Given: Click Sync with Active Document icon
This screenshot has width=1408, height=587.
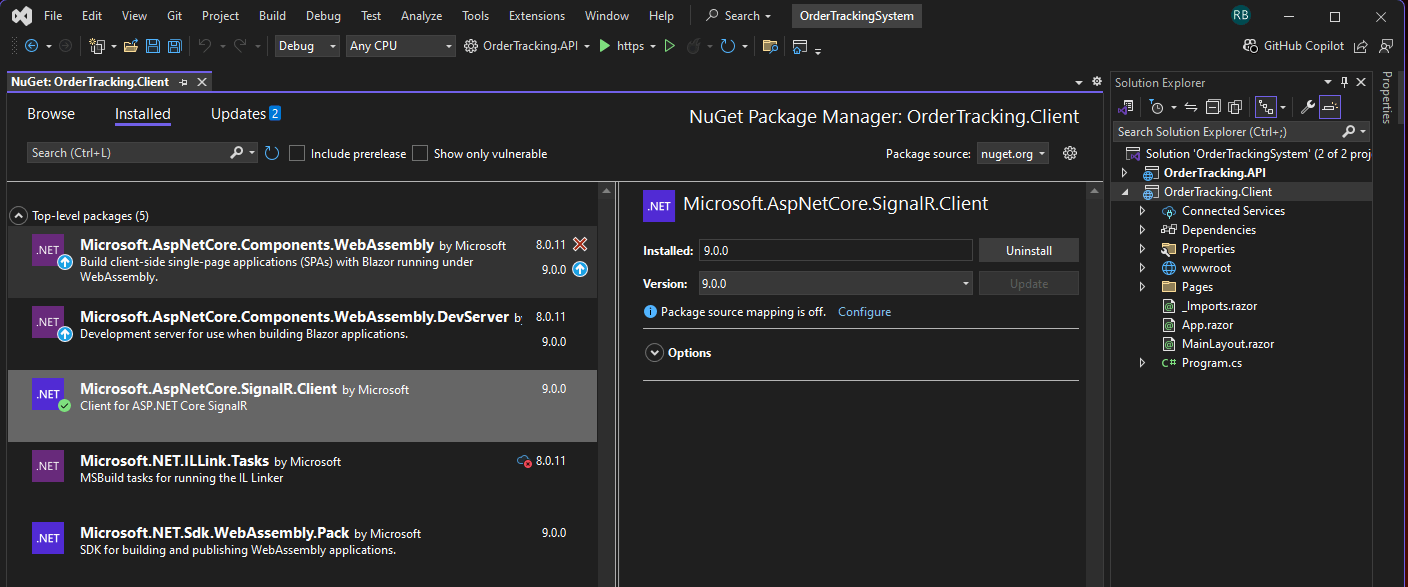Looking at the screenshot, I should pos(1191,107).
